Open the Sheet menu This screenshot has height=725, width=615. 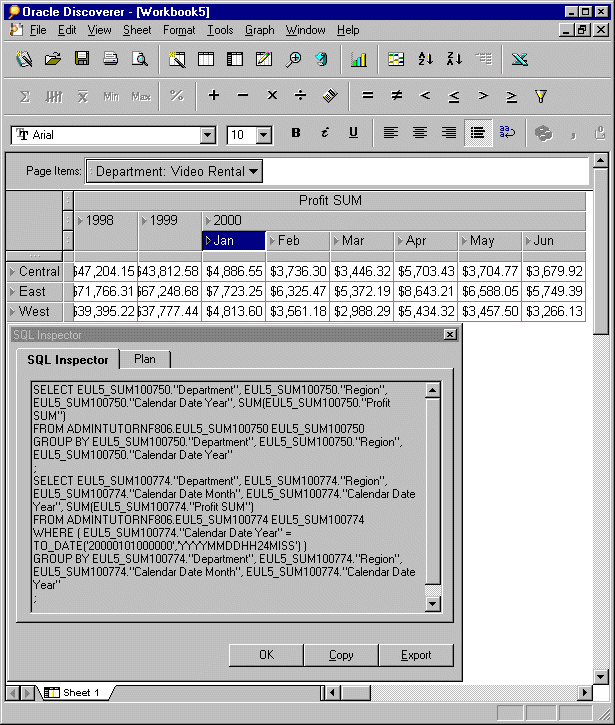pos(137,30)
